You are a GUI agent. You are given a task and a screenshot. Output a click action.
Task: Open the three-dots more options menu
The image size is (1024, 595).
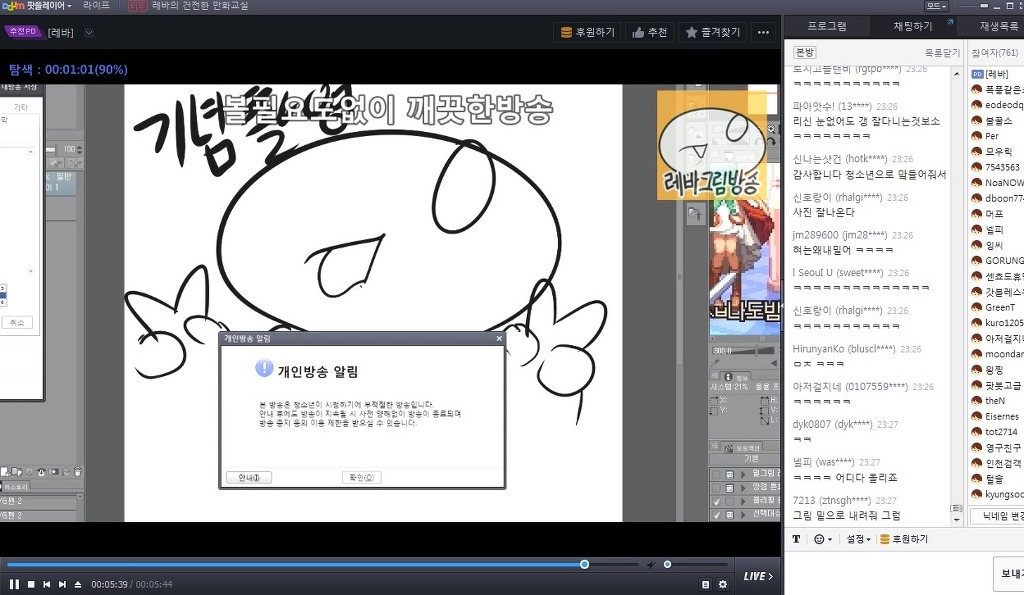pyautogui.click(x=764, y=32)
